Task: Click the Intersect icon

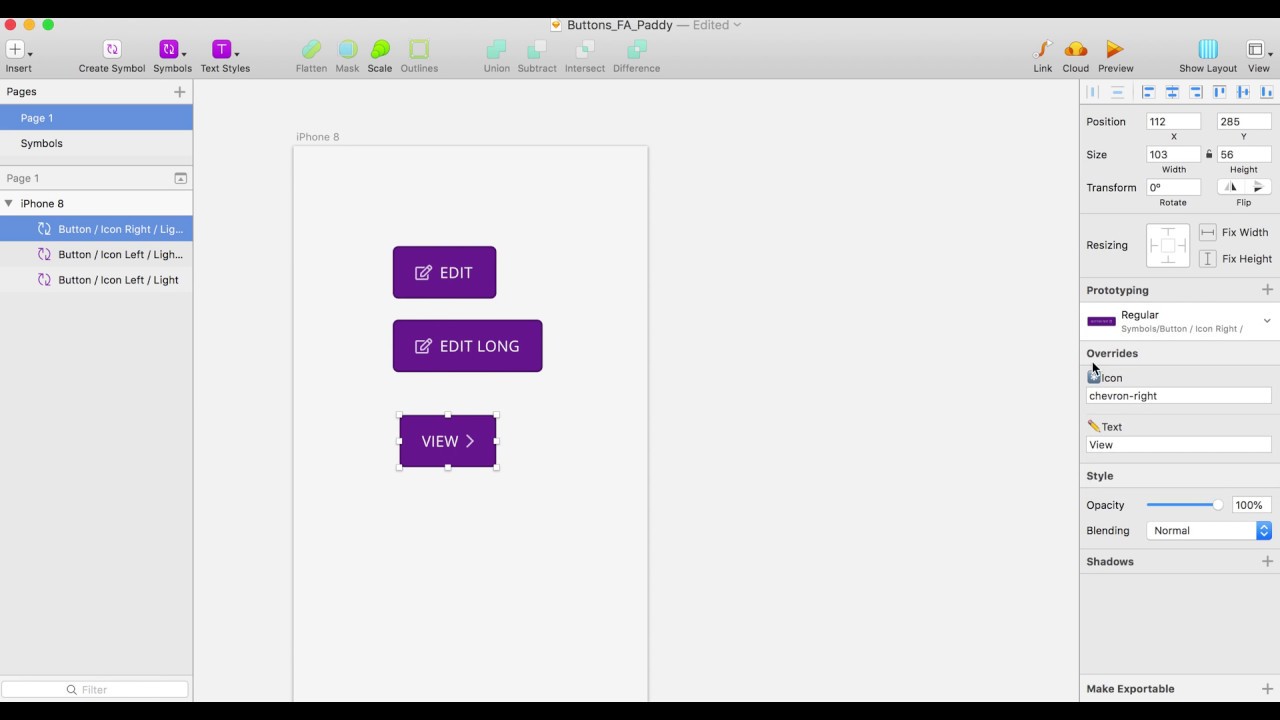Action: tap(584, 48)
